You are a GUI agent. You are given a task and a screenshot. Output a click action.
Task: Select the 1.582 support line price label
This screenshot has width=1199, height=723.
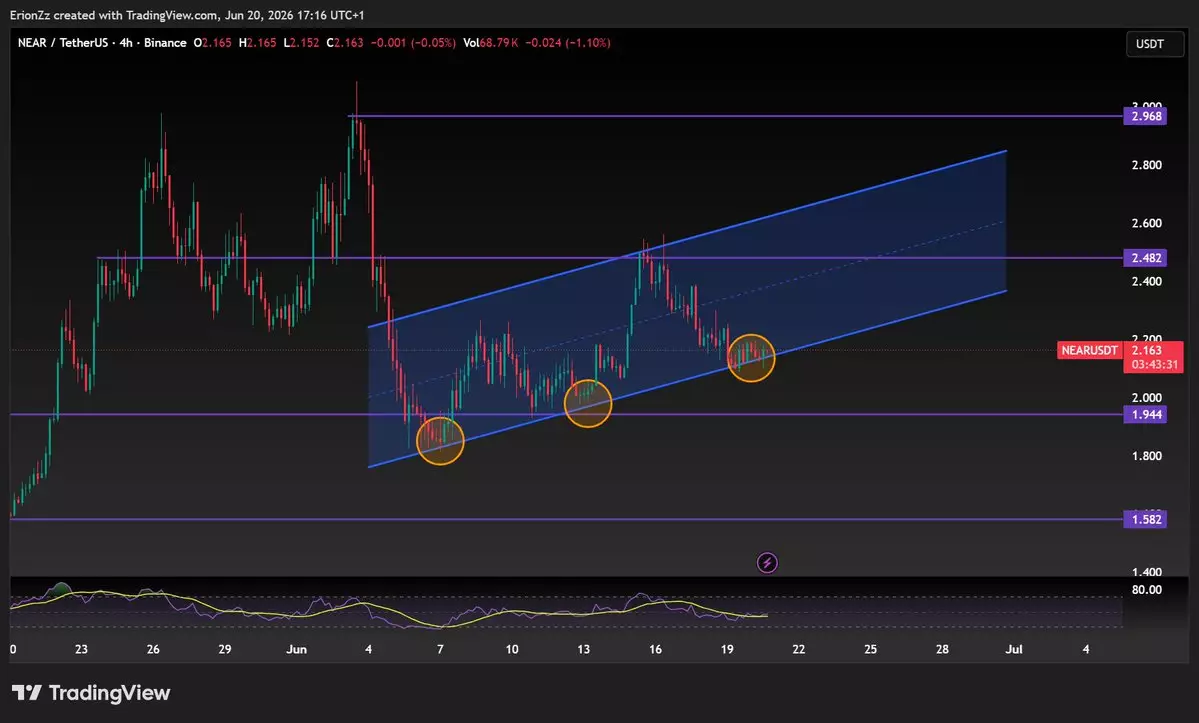[x=1145, y=520]
